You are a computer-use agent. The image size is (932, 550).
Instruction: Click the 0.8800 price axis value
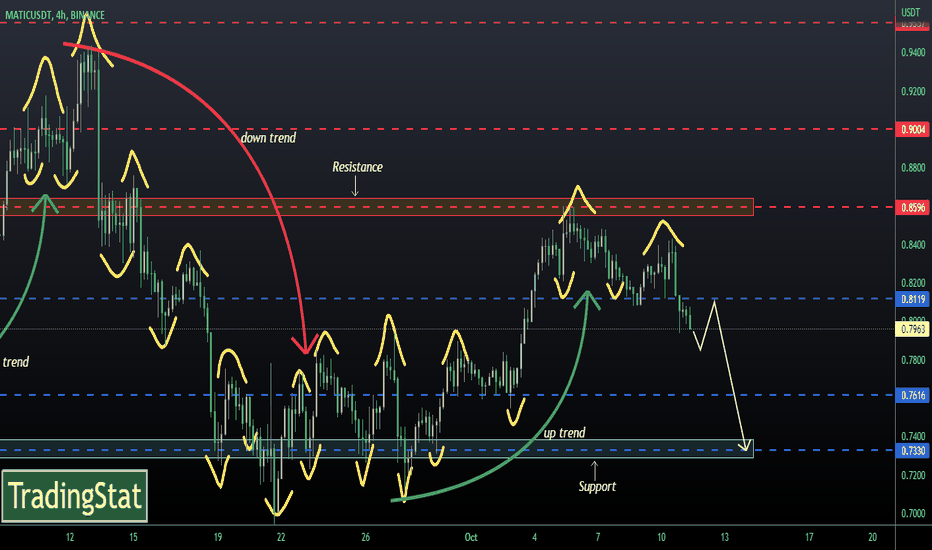pyautogui.click(x=913, y=168)
